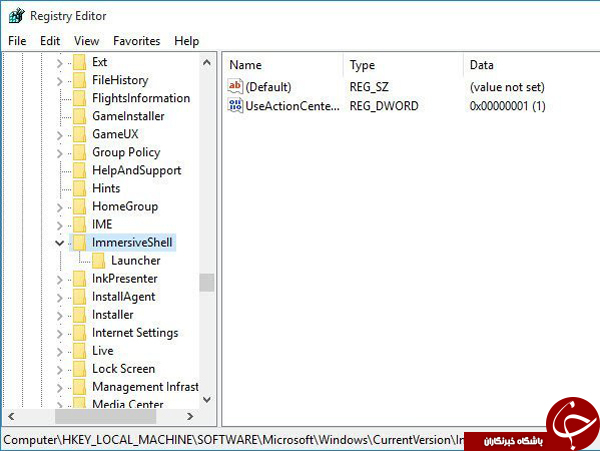
Task: Open the View menu
Action: (86, 41)
